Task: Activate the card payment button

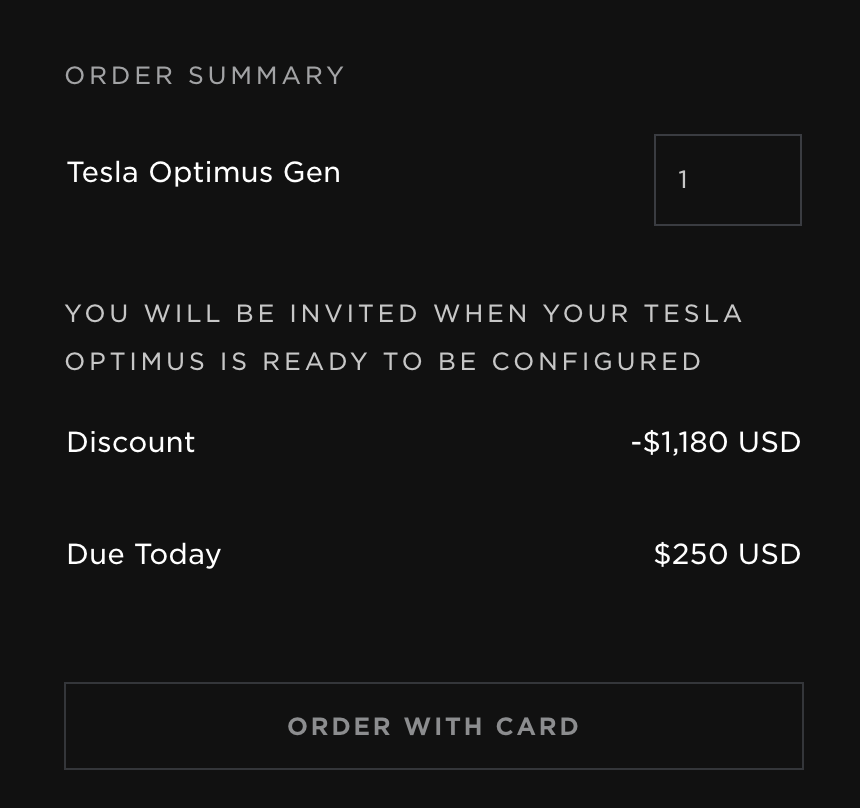Action: coord(433,726)
